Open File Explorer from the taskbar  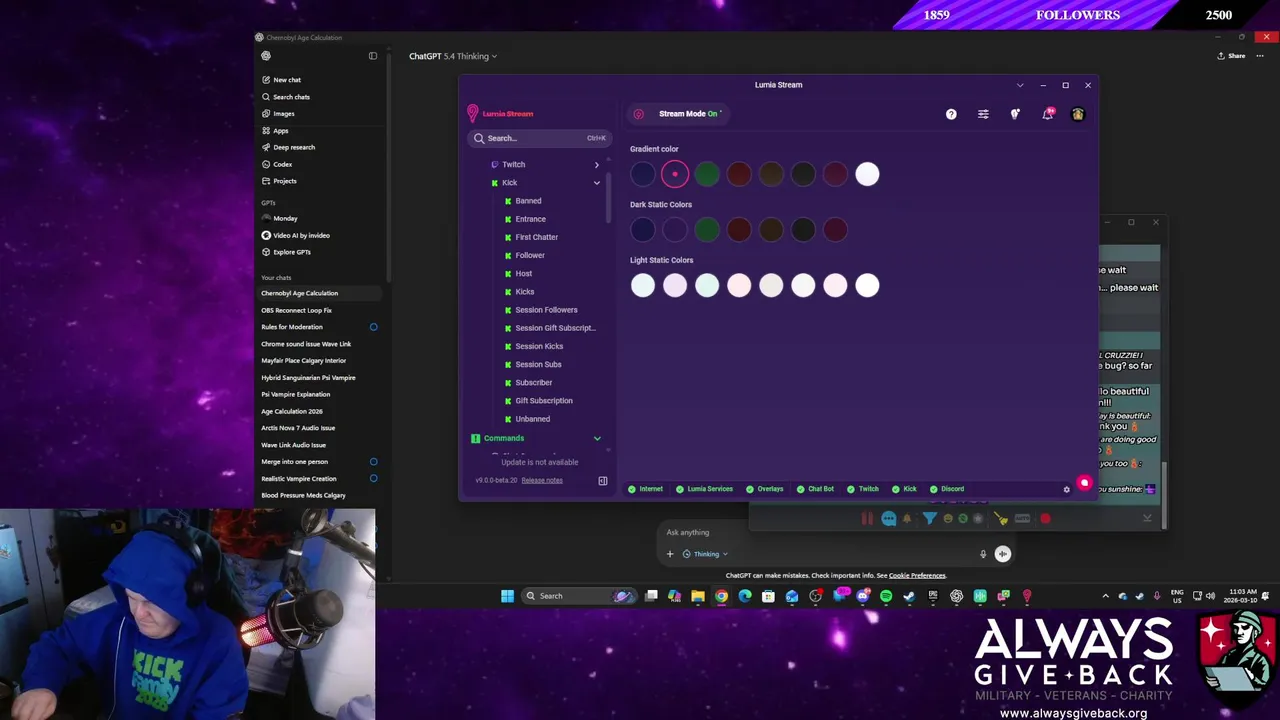(x=698, y=596)
